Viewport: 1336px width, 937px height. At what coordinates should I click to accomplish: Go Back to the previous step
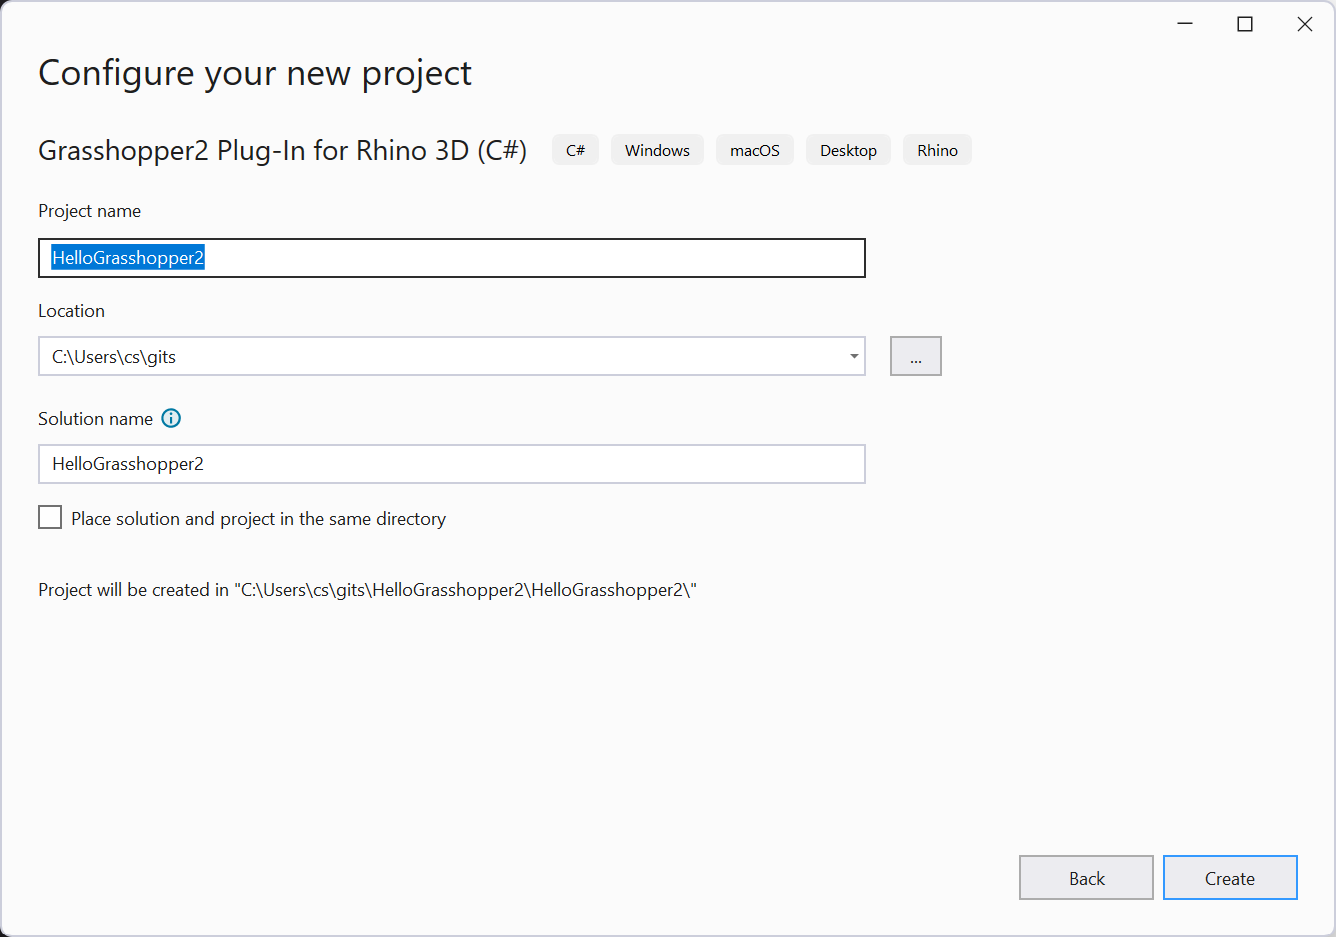coord(1086,878)
